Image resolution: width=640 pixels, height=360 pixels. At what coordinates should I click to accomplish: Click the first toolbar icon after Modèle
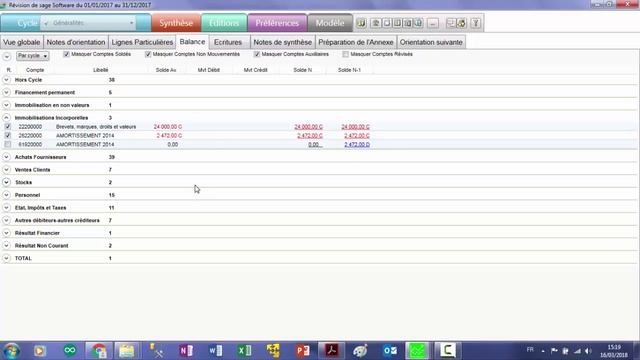pos(361,23)
